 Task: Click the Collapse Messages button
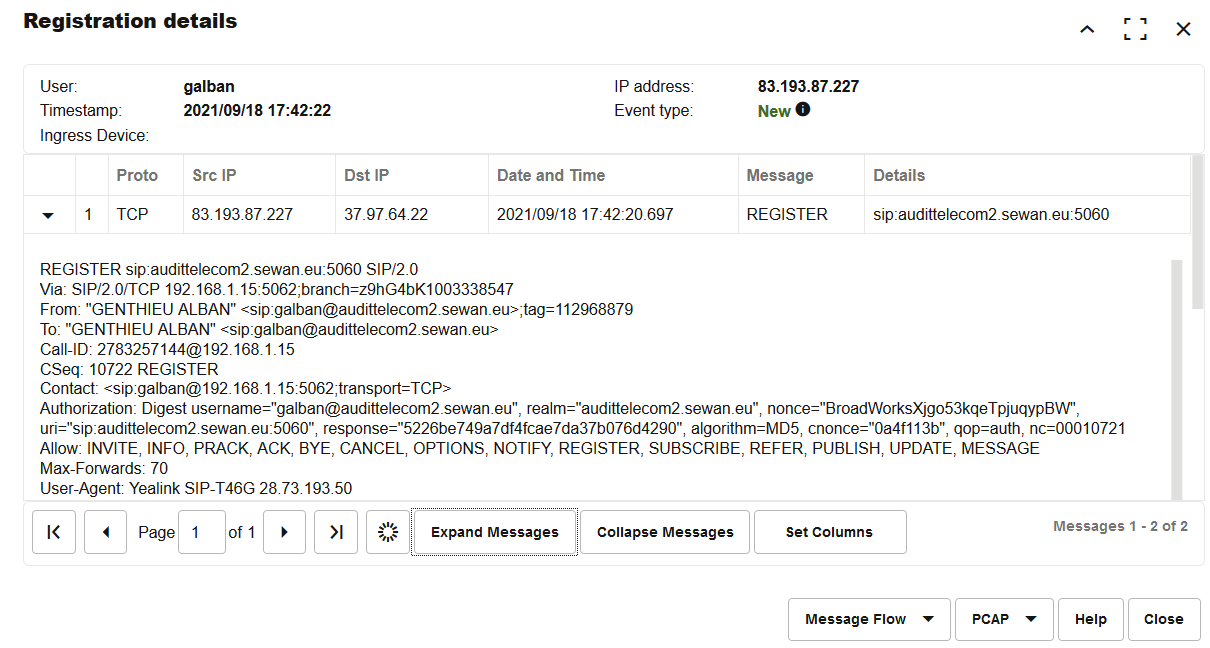(665, 532)
